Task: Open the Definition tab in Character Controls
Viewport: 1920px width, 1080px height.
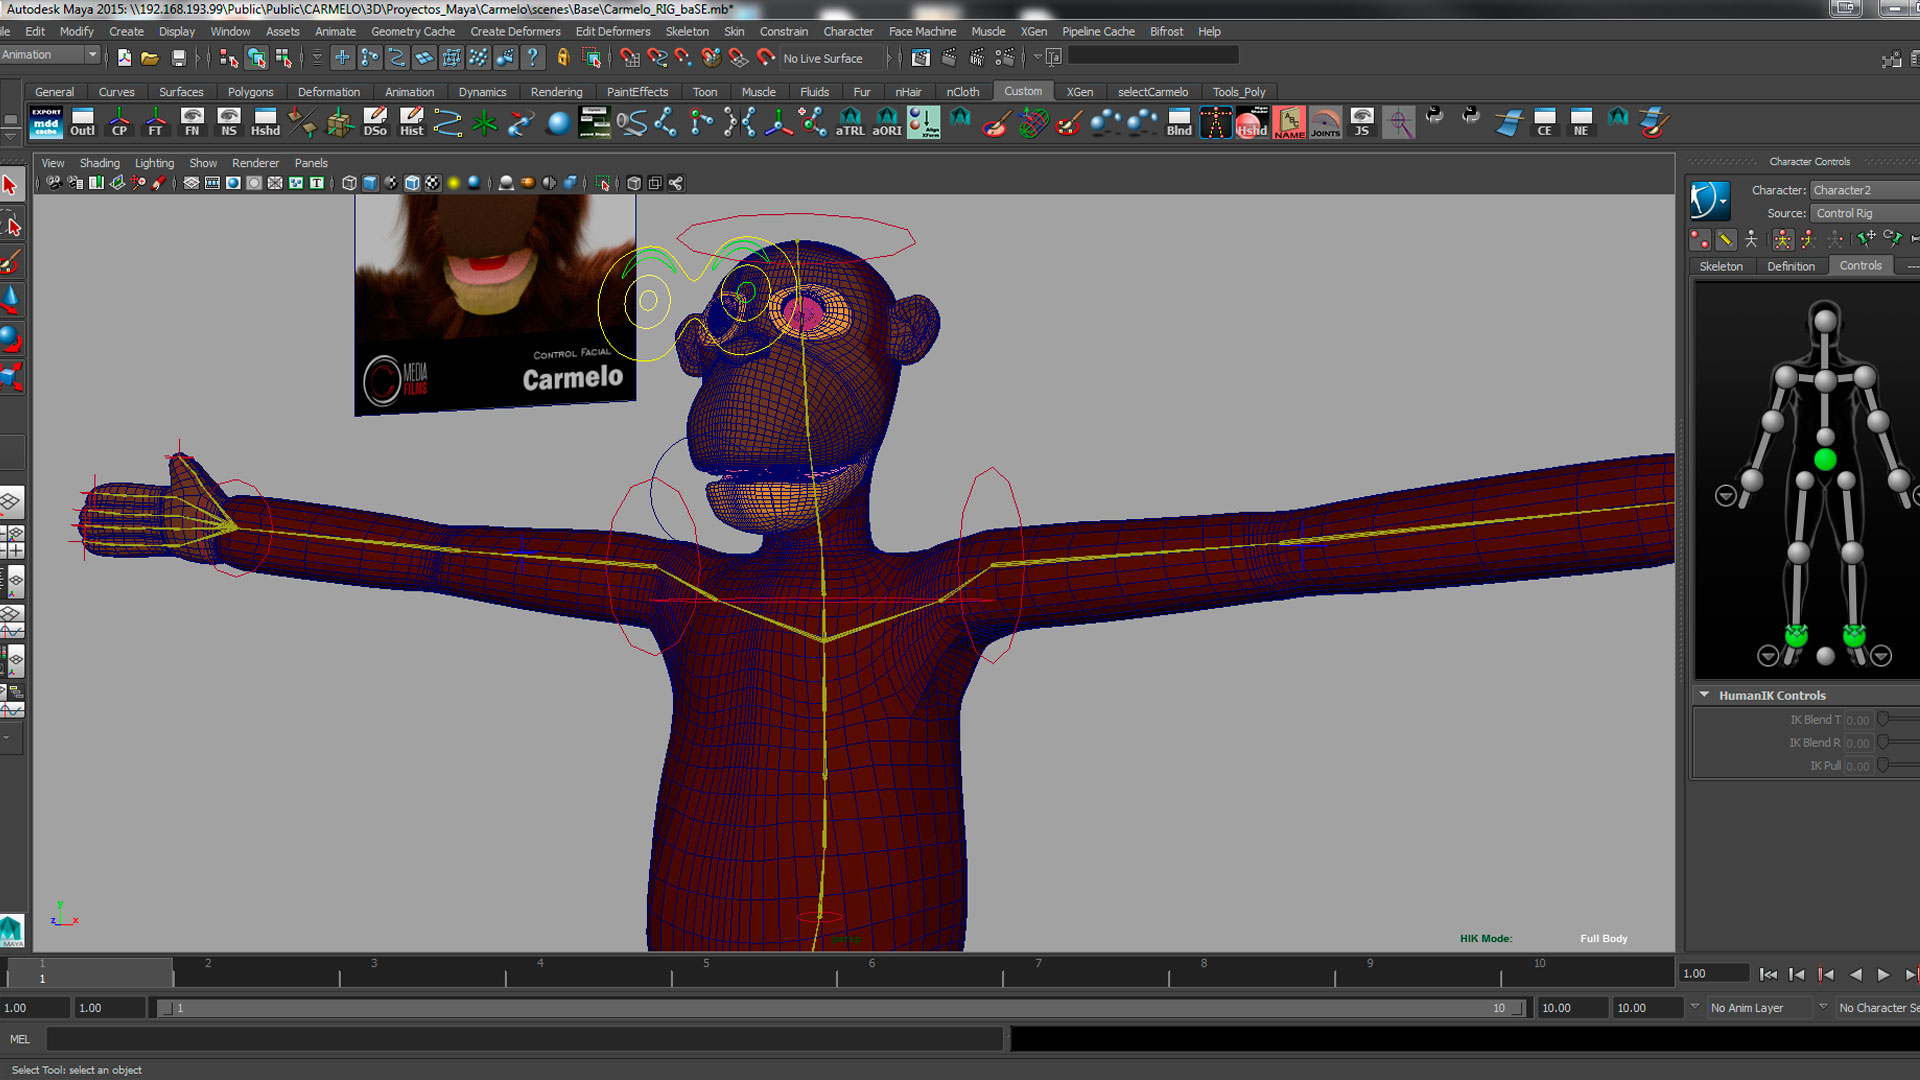Action: [1790, 266]
